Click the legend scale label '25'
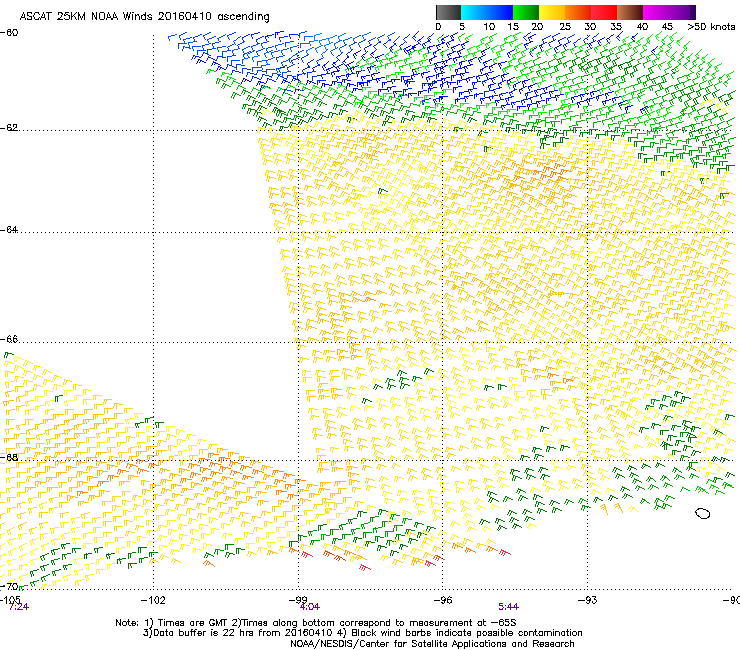 [565, 27]
